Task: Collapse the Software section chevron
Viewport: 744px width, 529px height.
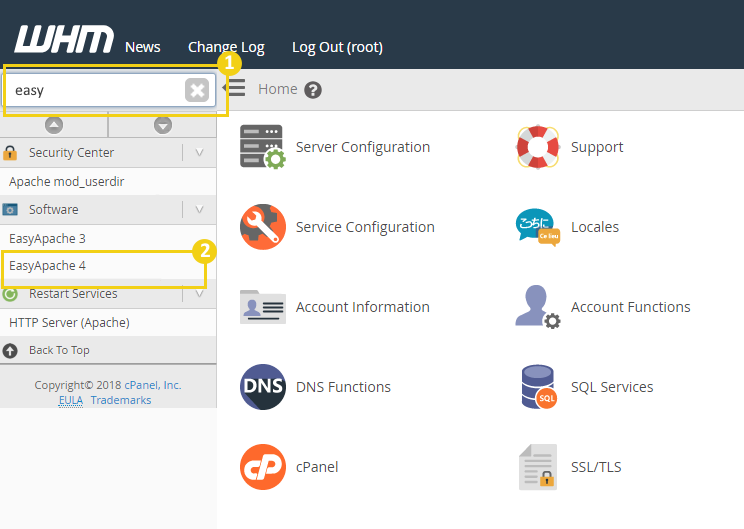Action: tap(199, 209)
